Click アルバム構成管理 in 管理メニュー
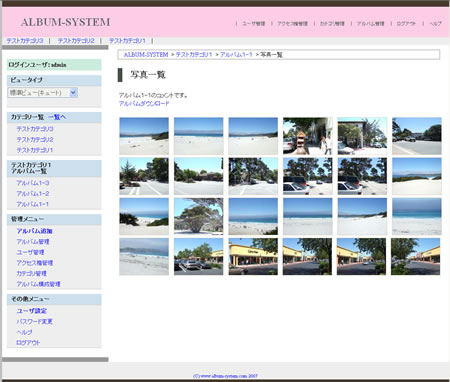 point(39,284)
